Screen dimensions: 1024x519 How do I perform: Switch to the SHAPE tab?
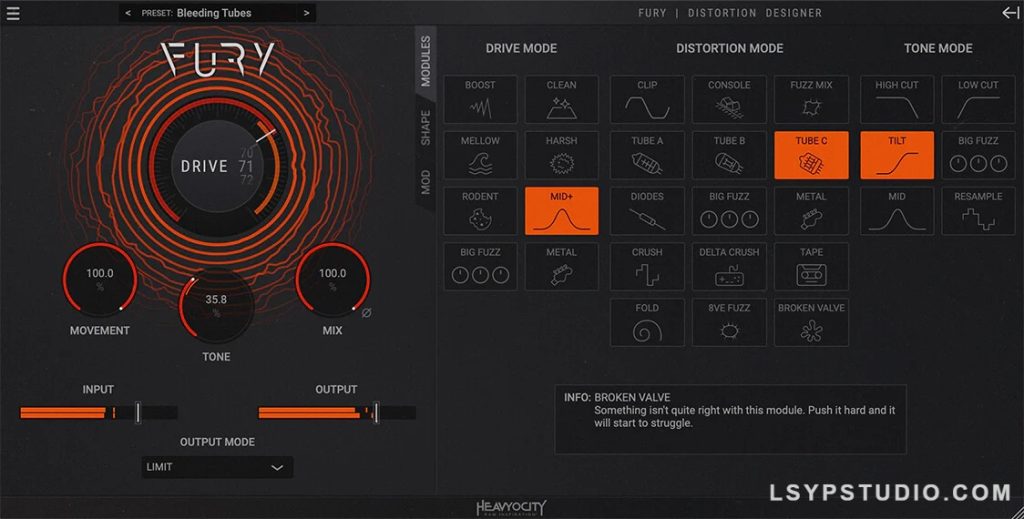(x=426, y=128)
